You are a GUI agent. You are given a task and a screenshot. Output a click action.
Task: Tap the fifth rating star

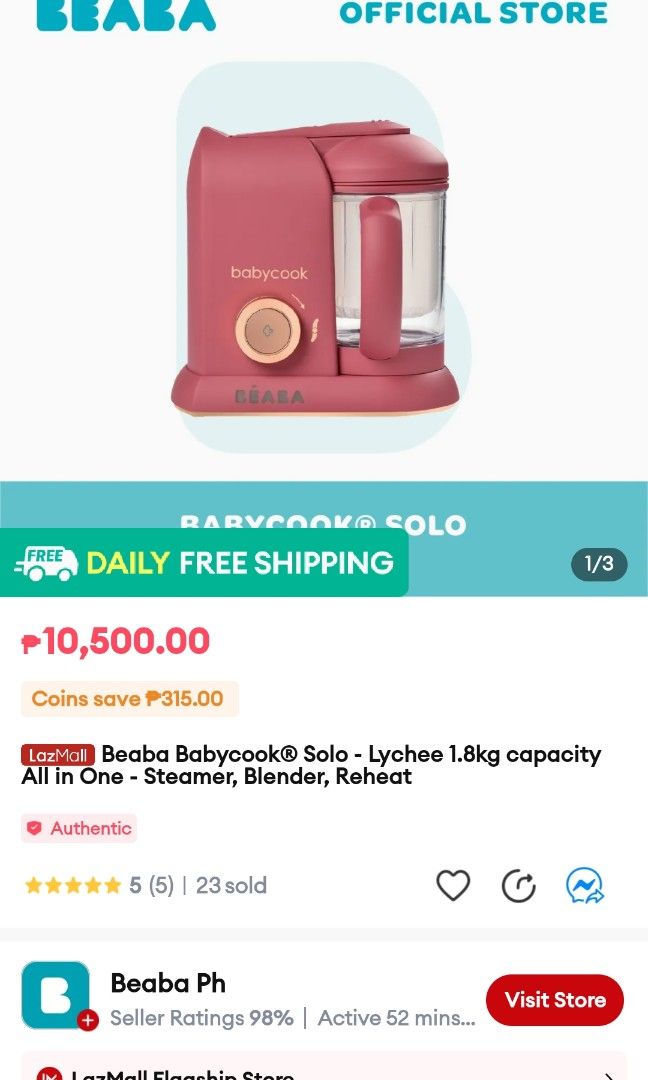click(113, 885)
